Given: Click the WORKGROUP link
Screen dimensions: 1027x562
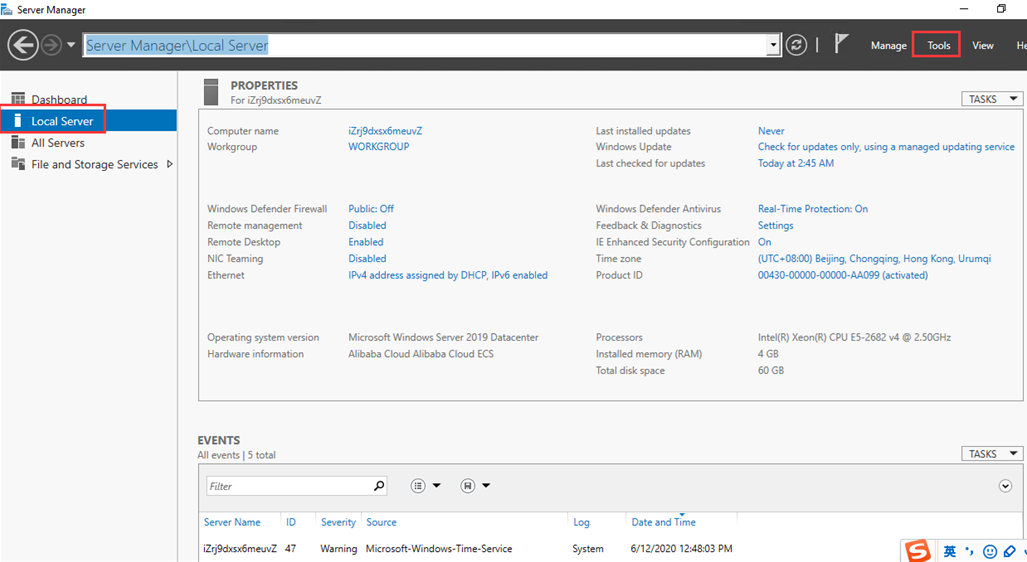Looking at the screenshot, I should [x=379, y=146].
